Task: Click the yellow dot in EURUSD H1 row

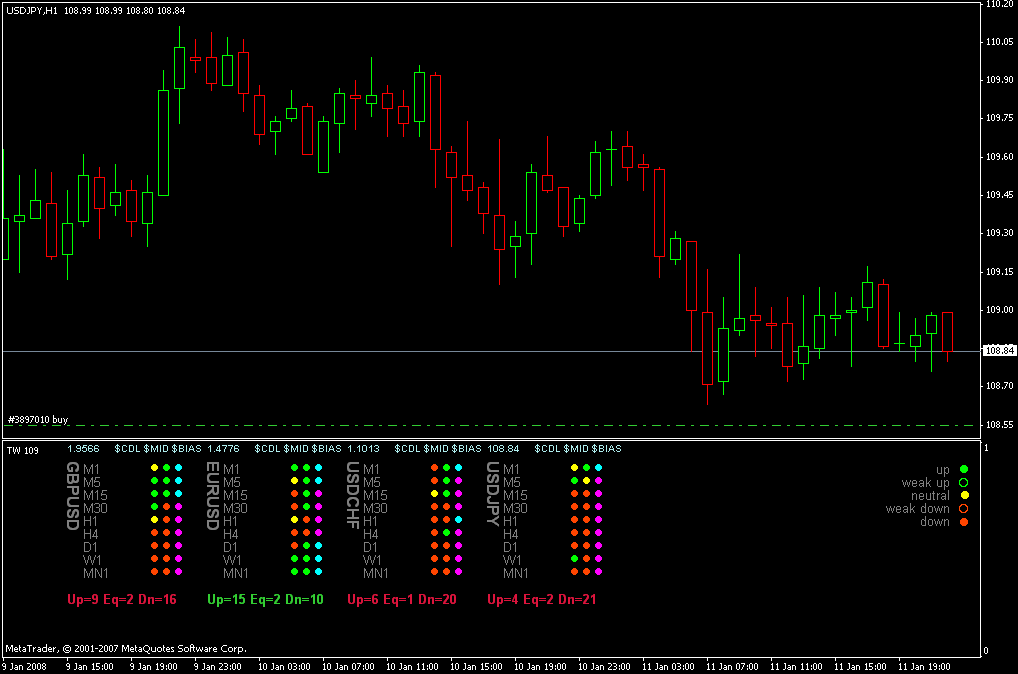Action: click(x=294, y=520)
